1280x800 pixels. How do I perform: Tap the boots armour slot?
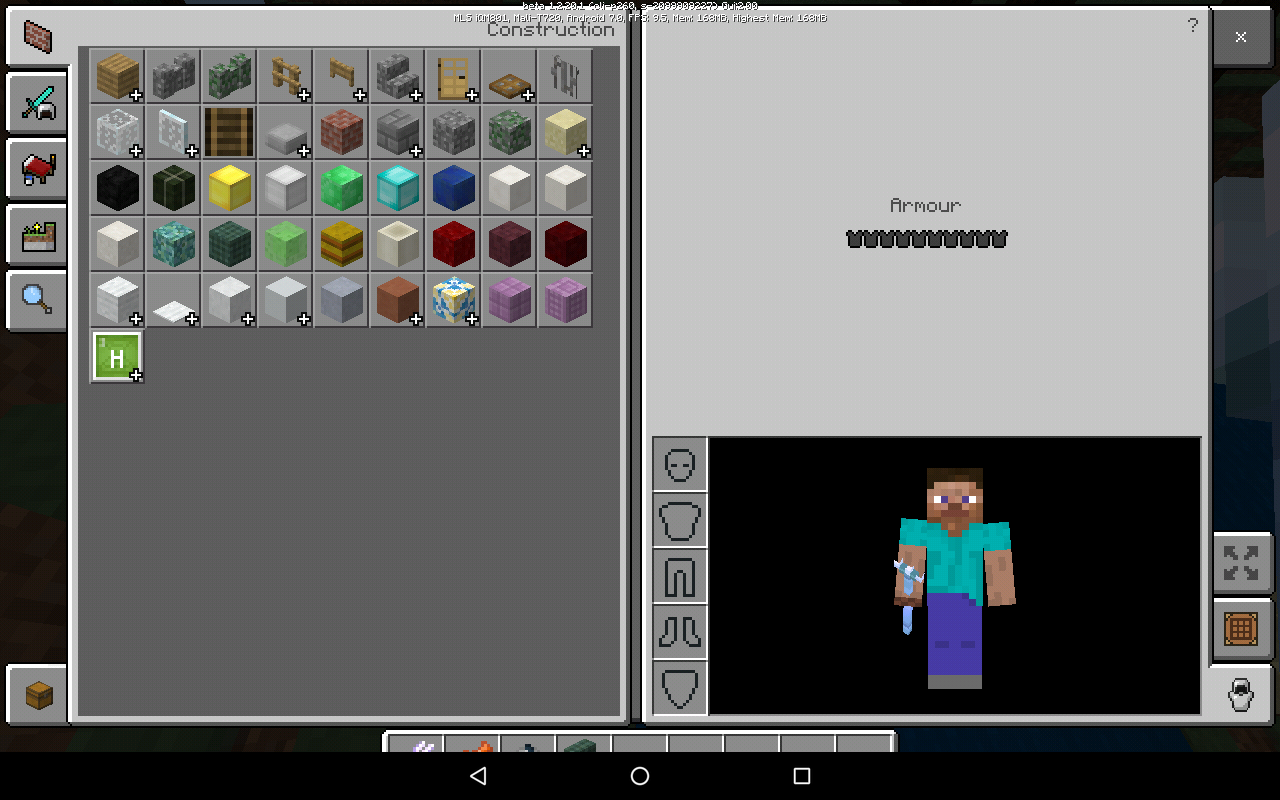click(680, 632)
